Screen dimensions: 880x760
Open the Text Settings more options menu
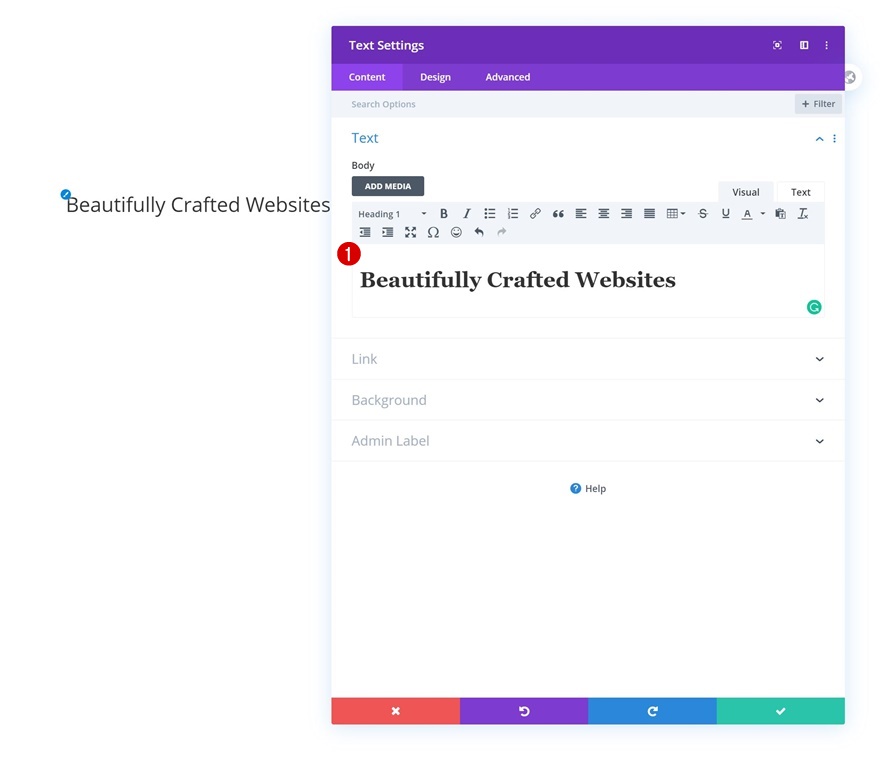(x=827, y=45)
